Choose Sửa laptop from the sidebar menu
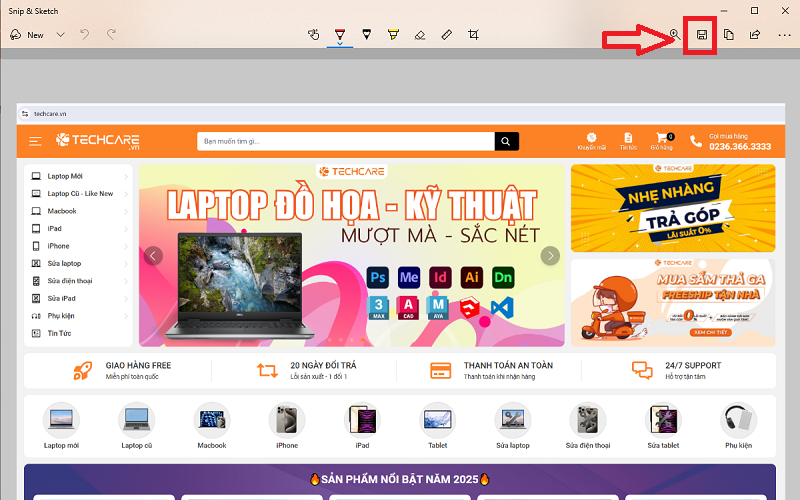Viewport: 800px width, 500px height. point(64,264)
